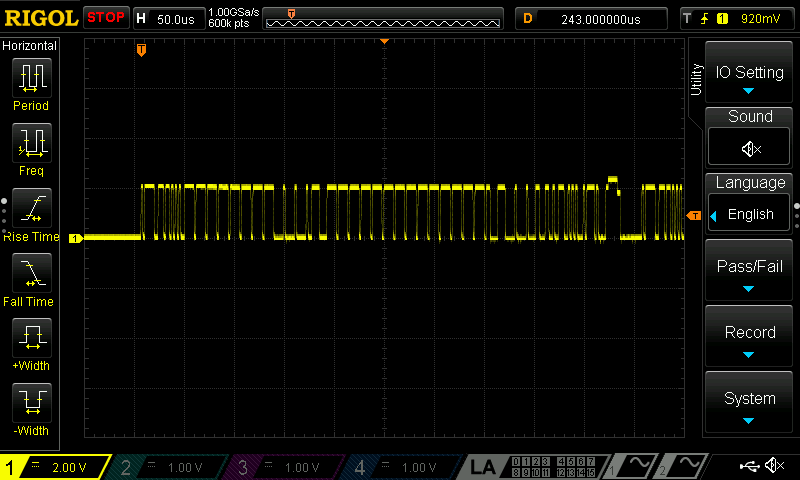The width and height of the screenshot is (800, 480).
Task: Click the 1.00GSa/s sample rate readout
Action: (x=234, y=12)
